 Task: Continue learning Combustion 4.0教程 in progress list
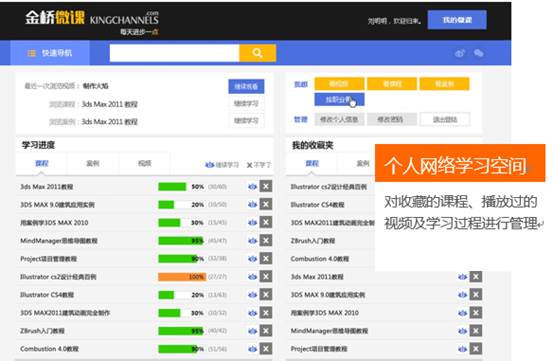point(252,349)
